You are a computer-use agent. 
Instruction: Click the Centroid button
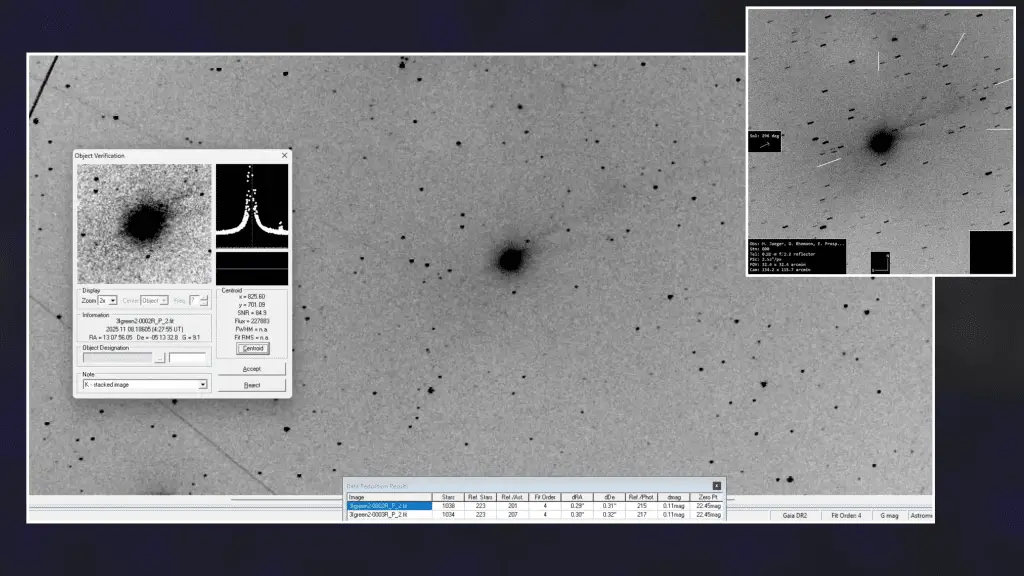(x=254, y=348)
